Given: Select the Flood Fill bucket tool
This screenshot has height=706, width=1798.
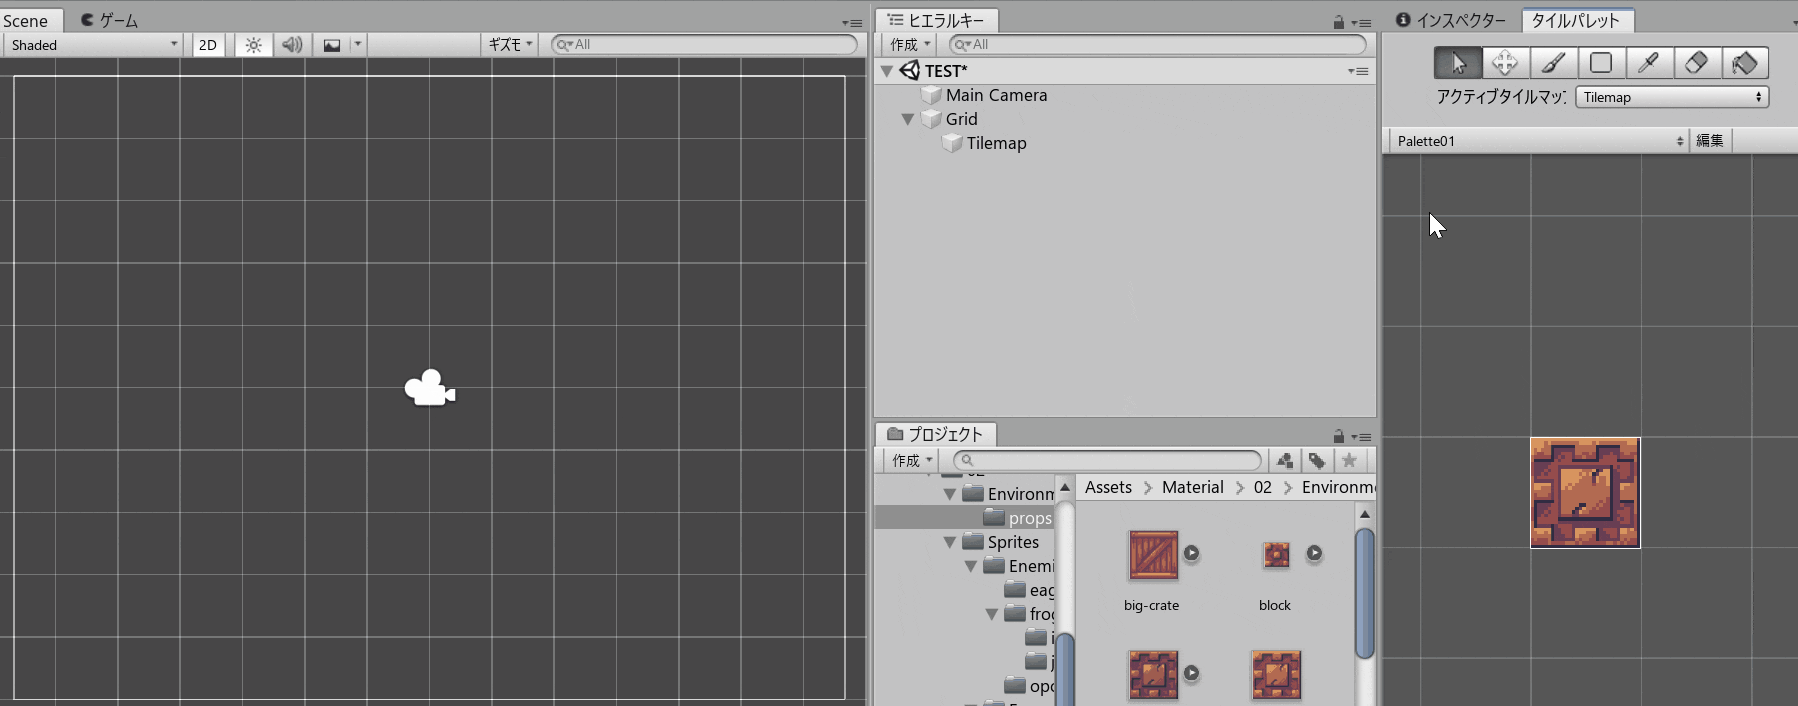Looking at the screenshot, I should [x=1745, y=63].
